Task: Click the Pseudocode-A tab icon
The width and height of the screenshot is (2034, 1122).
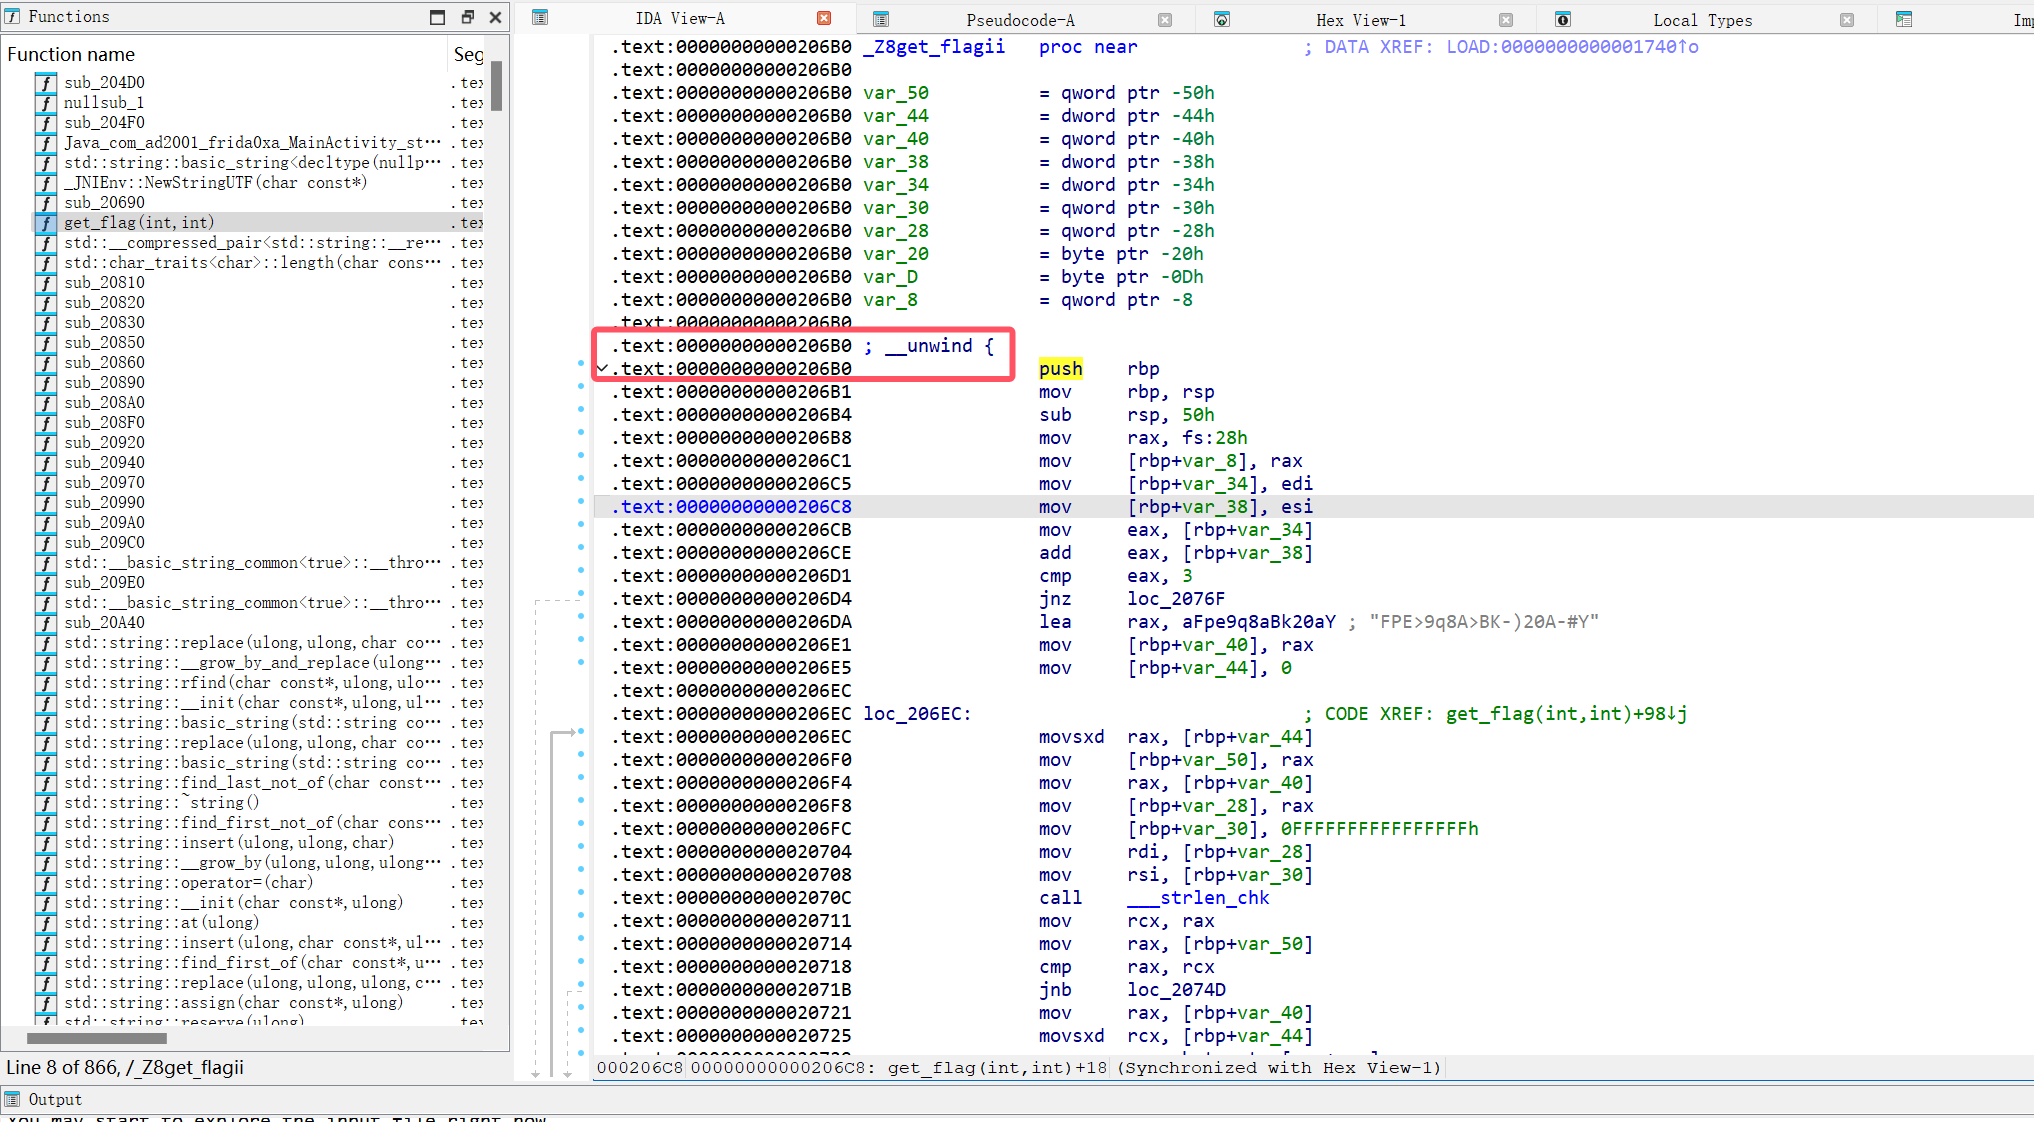Action: (881, 19)
